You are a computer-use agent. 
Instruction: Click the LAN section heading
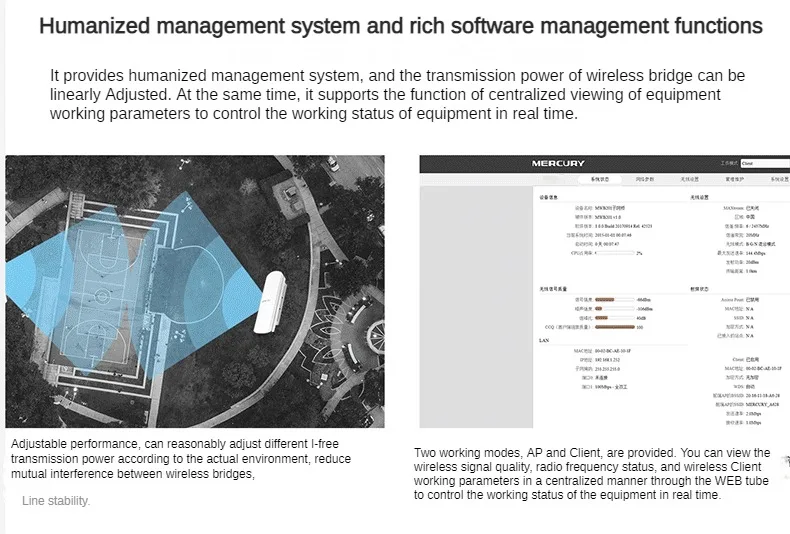[545, 340]
